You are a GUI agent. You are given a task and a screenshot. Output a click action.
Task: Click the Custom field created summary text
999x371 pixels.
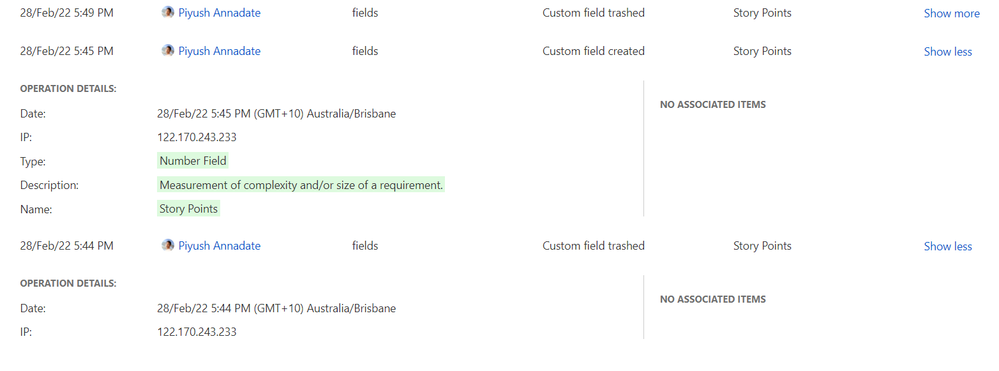[x=594, y=51]
